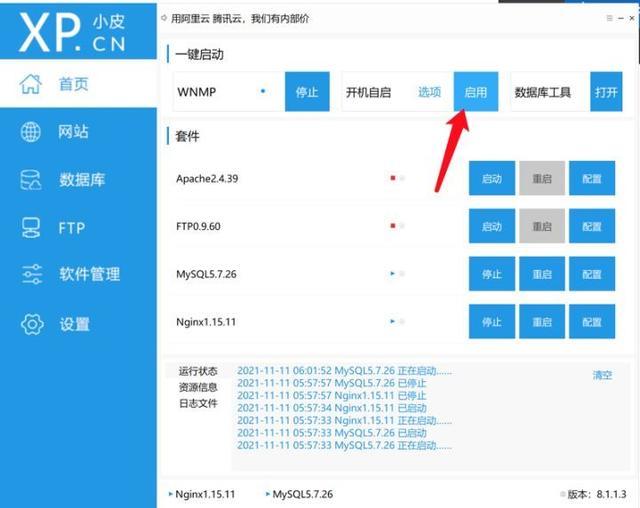Click the XP.CN logo
640x508 pixels.
point(72,32)
